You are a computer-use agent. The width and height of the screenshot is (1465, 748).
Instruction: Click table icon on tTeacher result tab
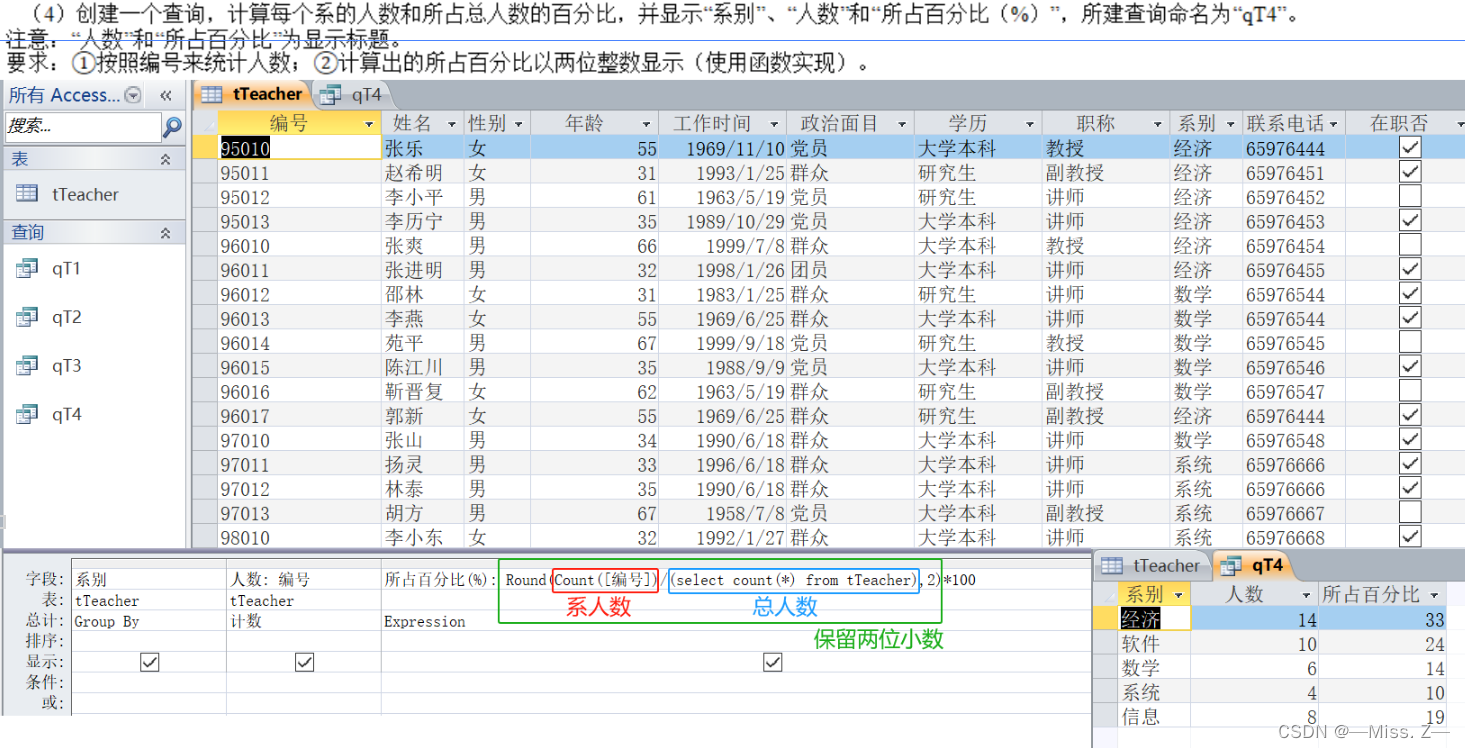click(1113, 565)
